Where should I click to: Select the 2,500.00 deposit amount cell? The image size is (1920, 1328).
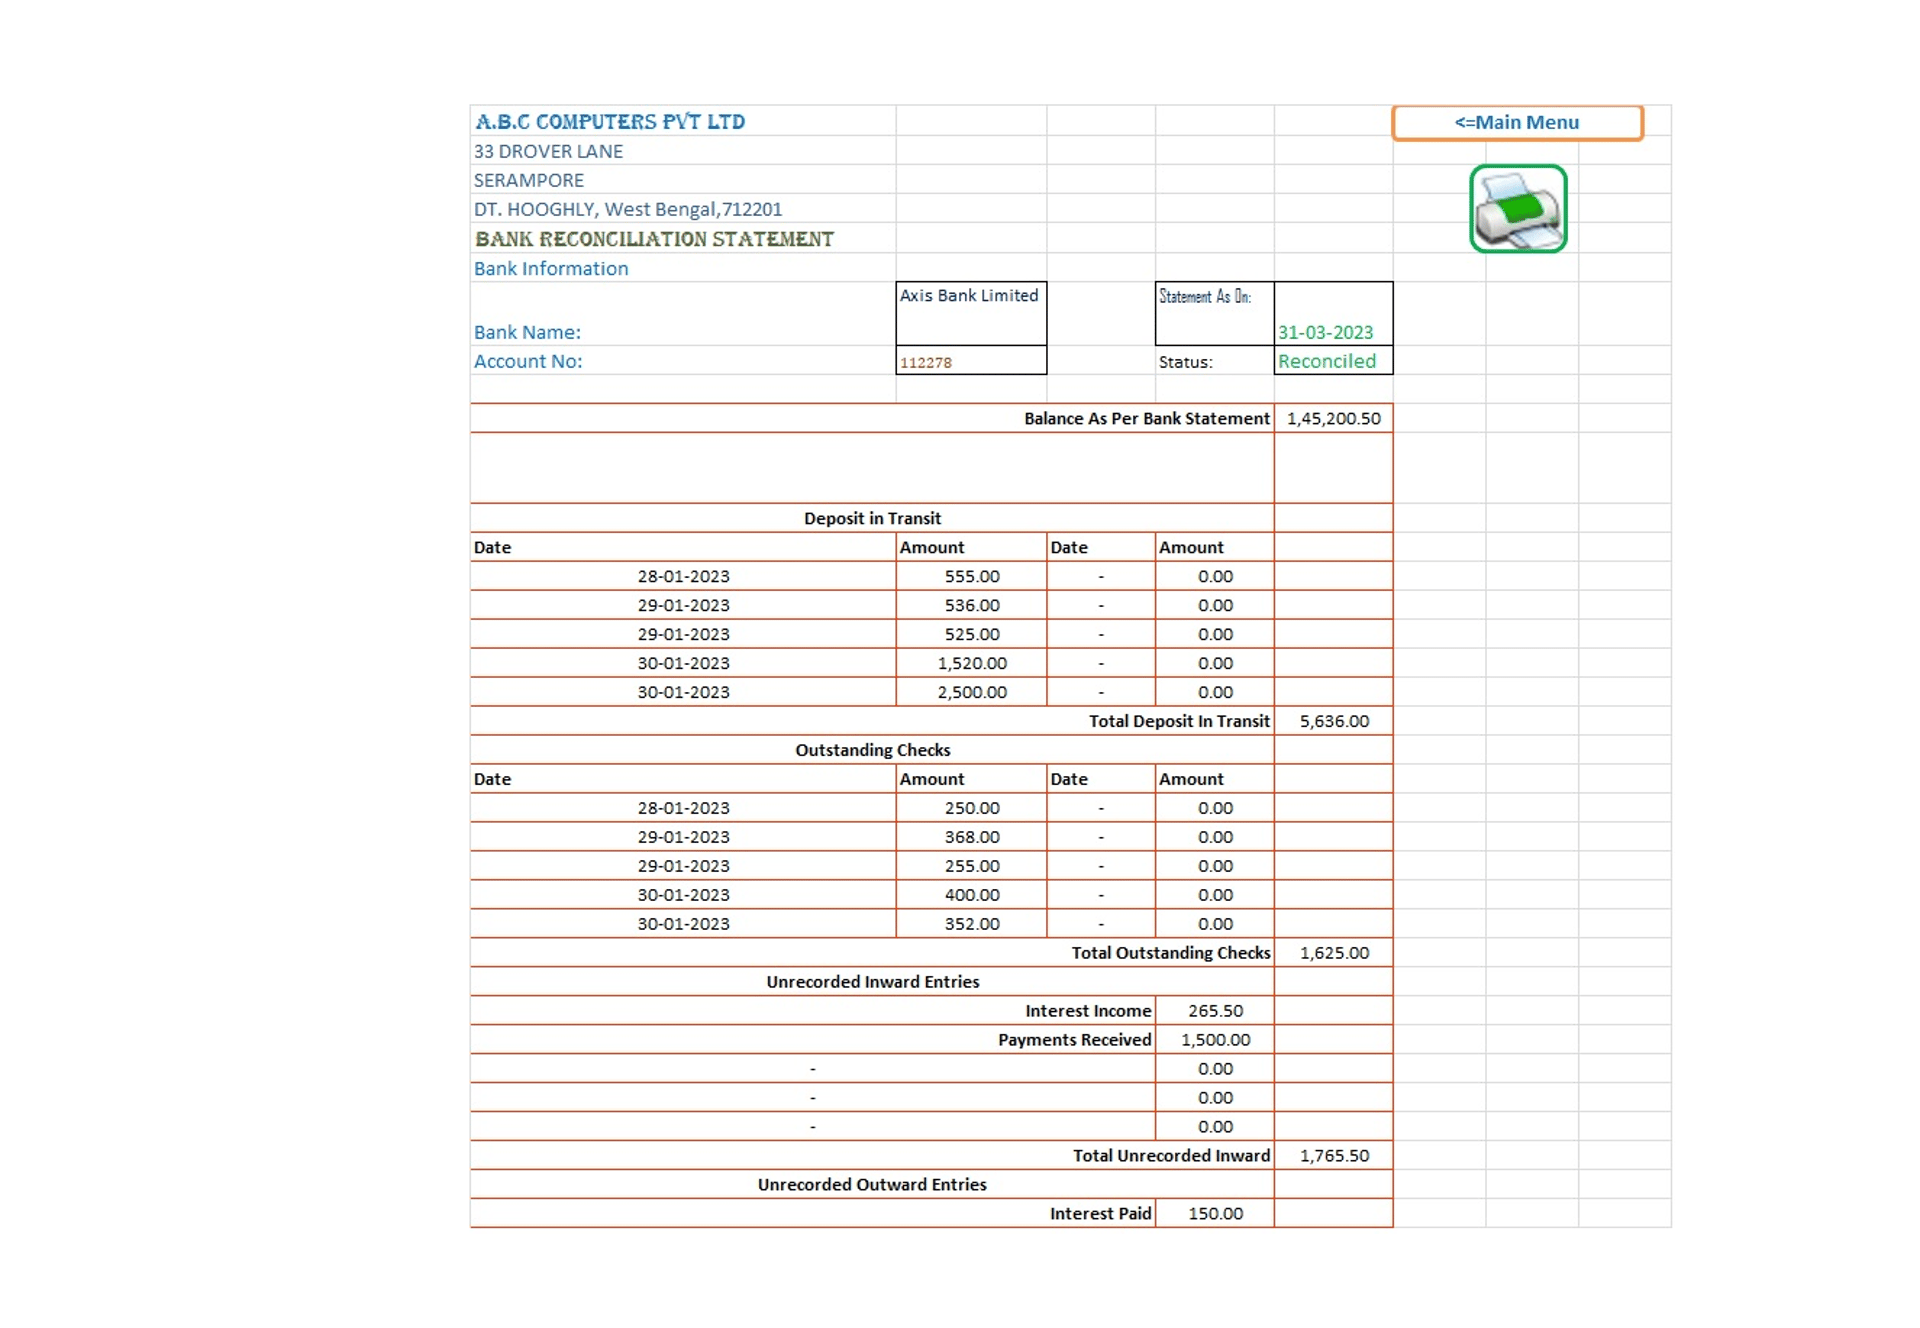pyautogui.click(x=971, y=692)
